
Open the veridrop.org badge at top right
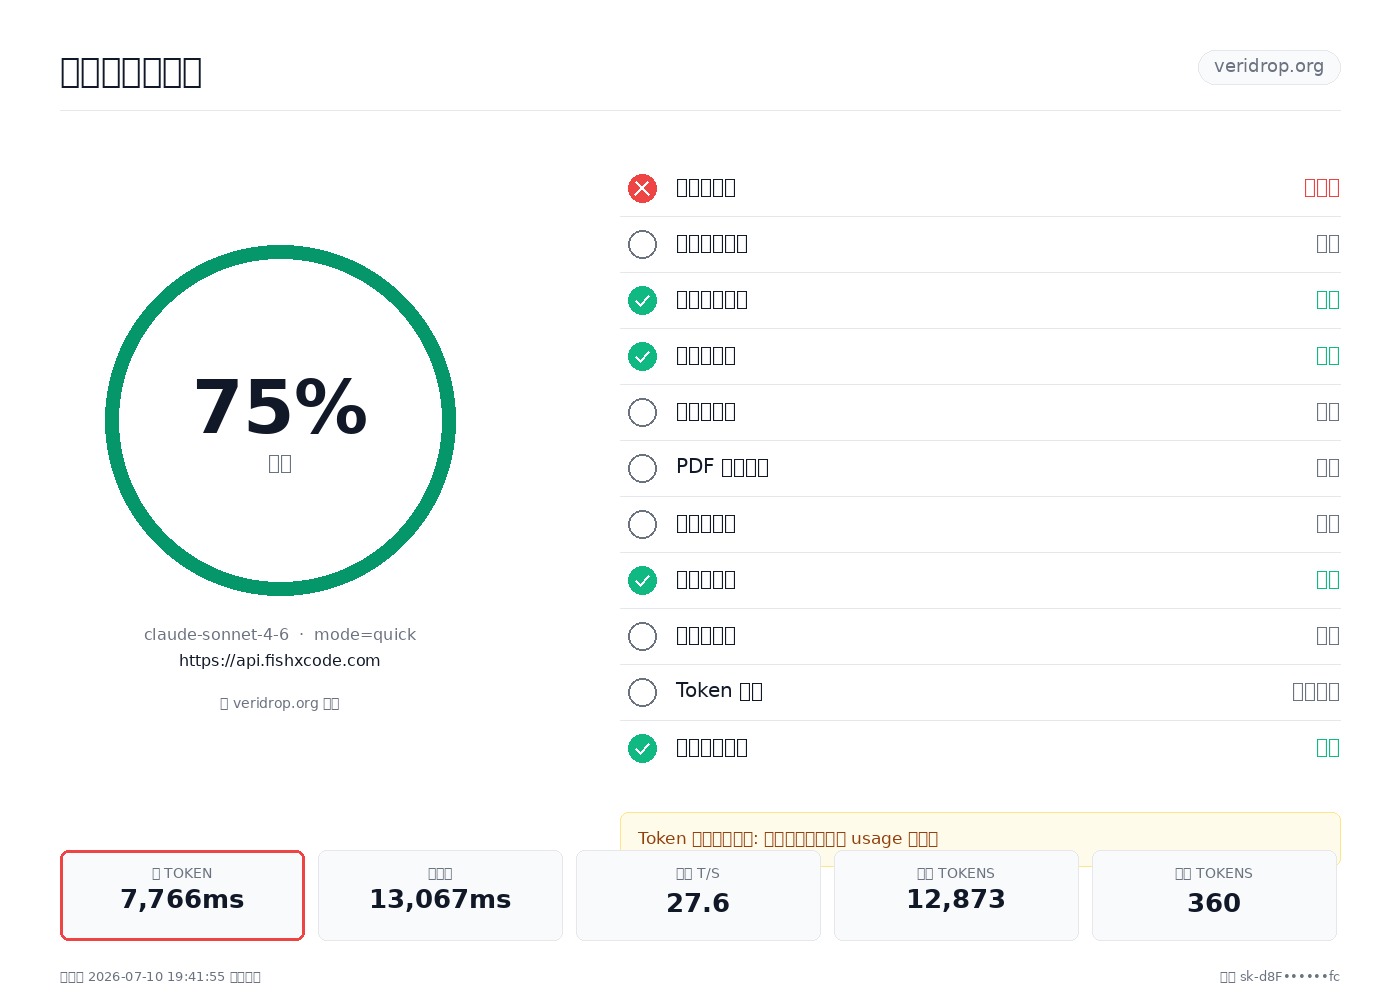1269,67
